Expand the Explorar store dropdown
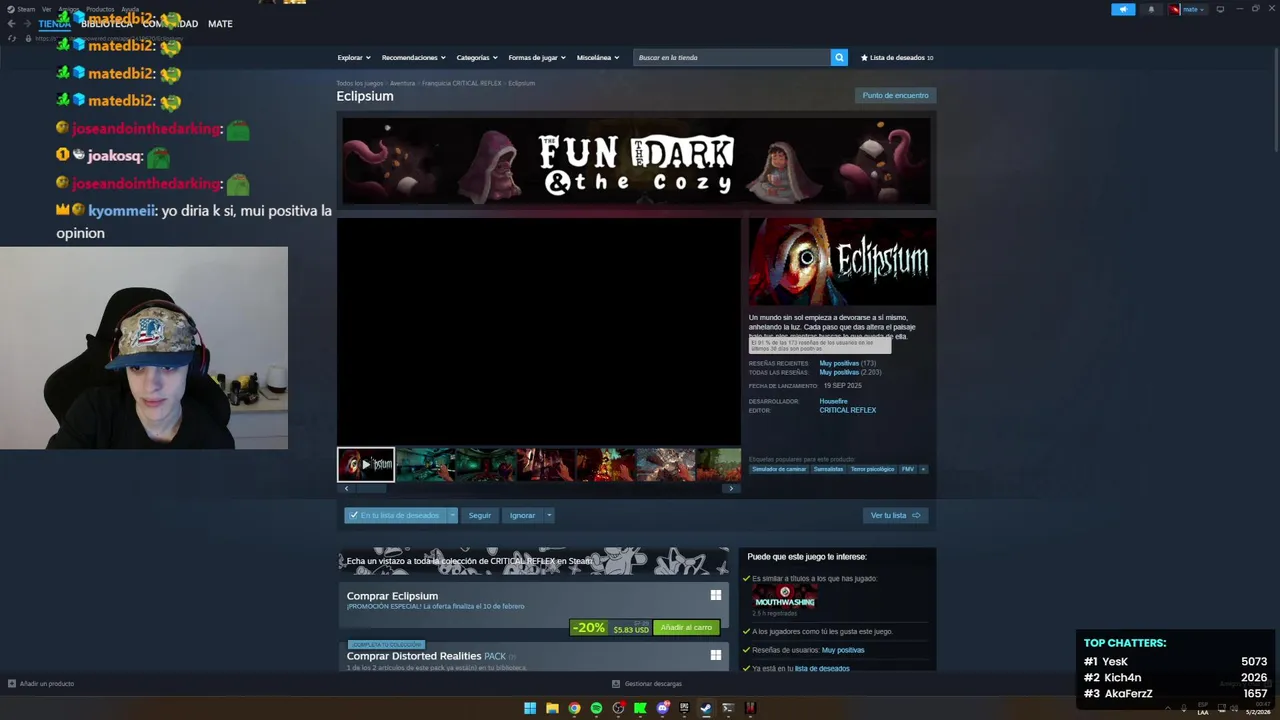Screen dimensions: 1280x720 point(354,57)
